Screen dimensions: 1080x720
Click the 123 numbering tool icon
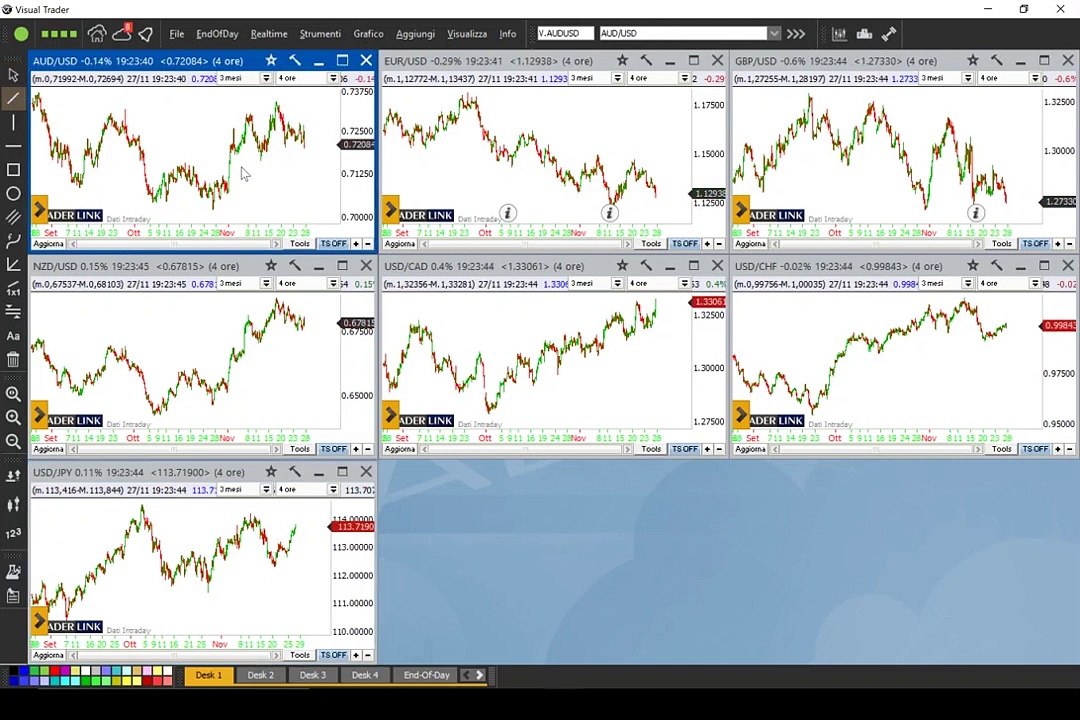click(x=13, y=533)
